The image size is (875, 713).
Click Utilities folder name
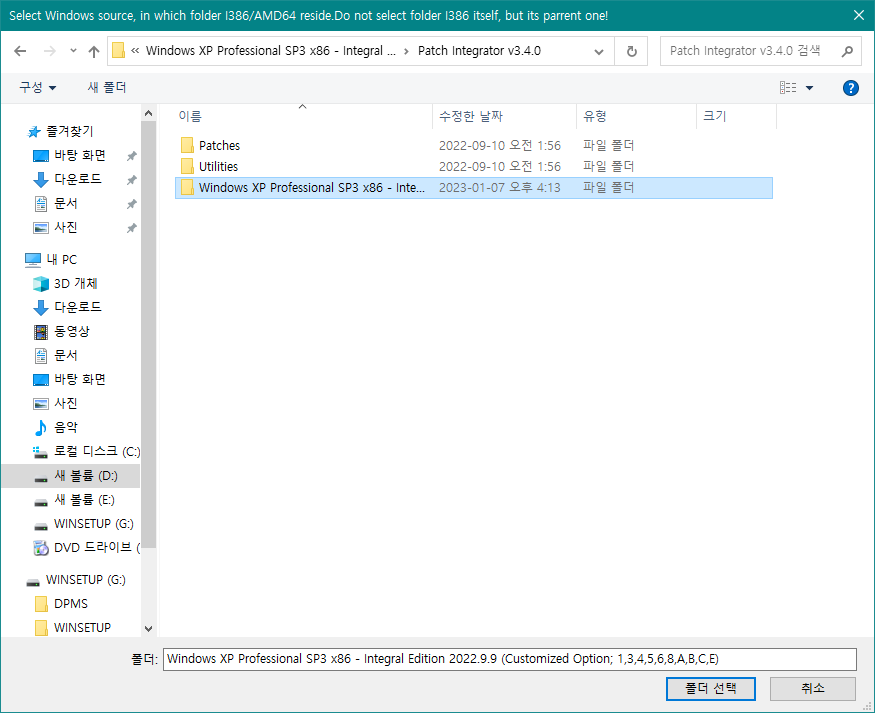[x=218, y=166]
